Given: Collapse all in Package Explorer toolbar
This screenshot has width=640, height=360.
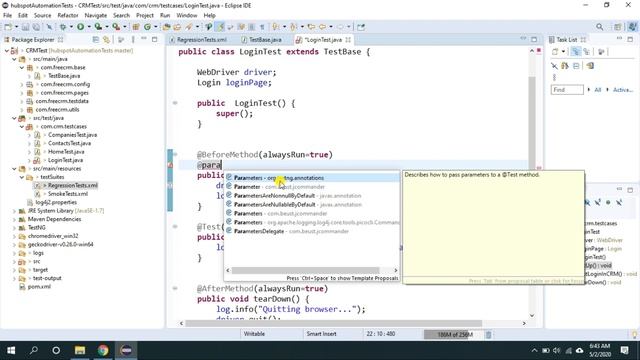Looking at the screenshot, I should tap(96, 40).
